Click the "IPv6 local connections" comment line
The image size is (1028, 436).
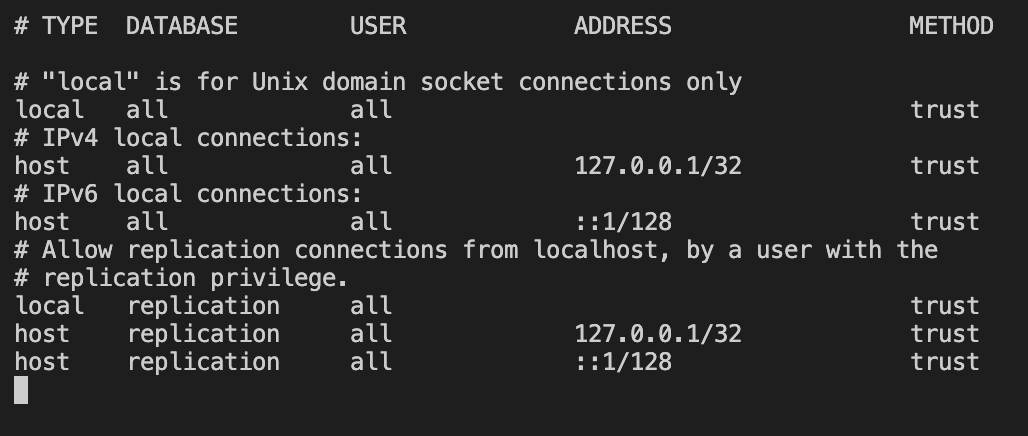pyautogui.click(x=188, y=194)
